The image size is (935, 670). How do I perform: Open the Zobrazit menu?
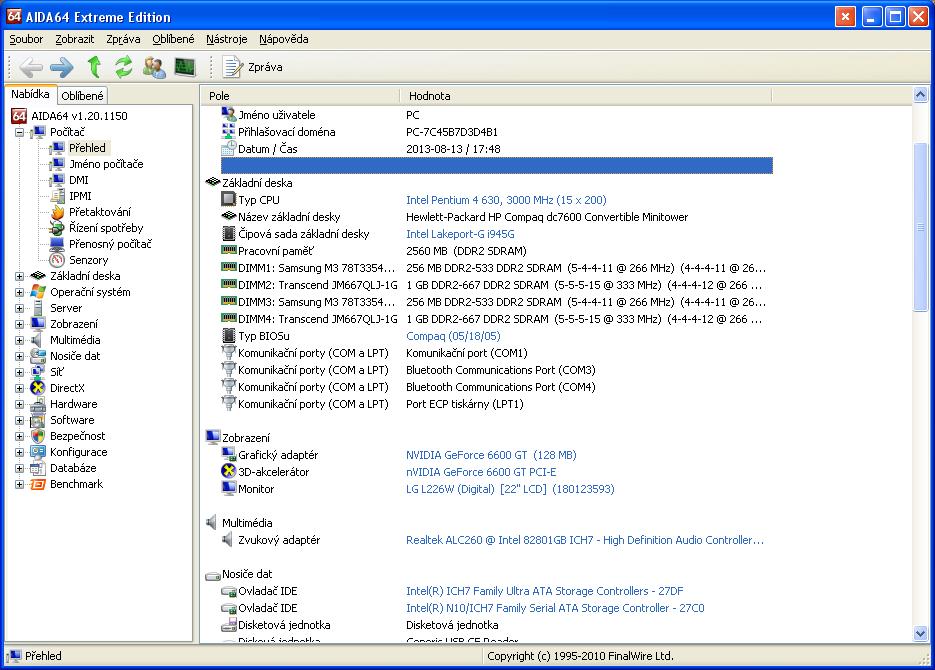[75, 39]
